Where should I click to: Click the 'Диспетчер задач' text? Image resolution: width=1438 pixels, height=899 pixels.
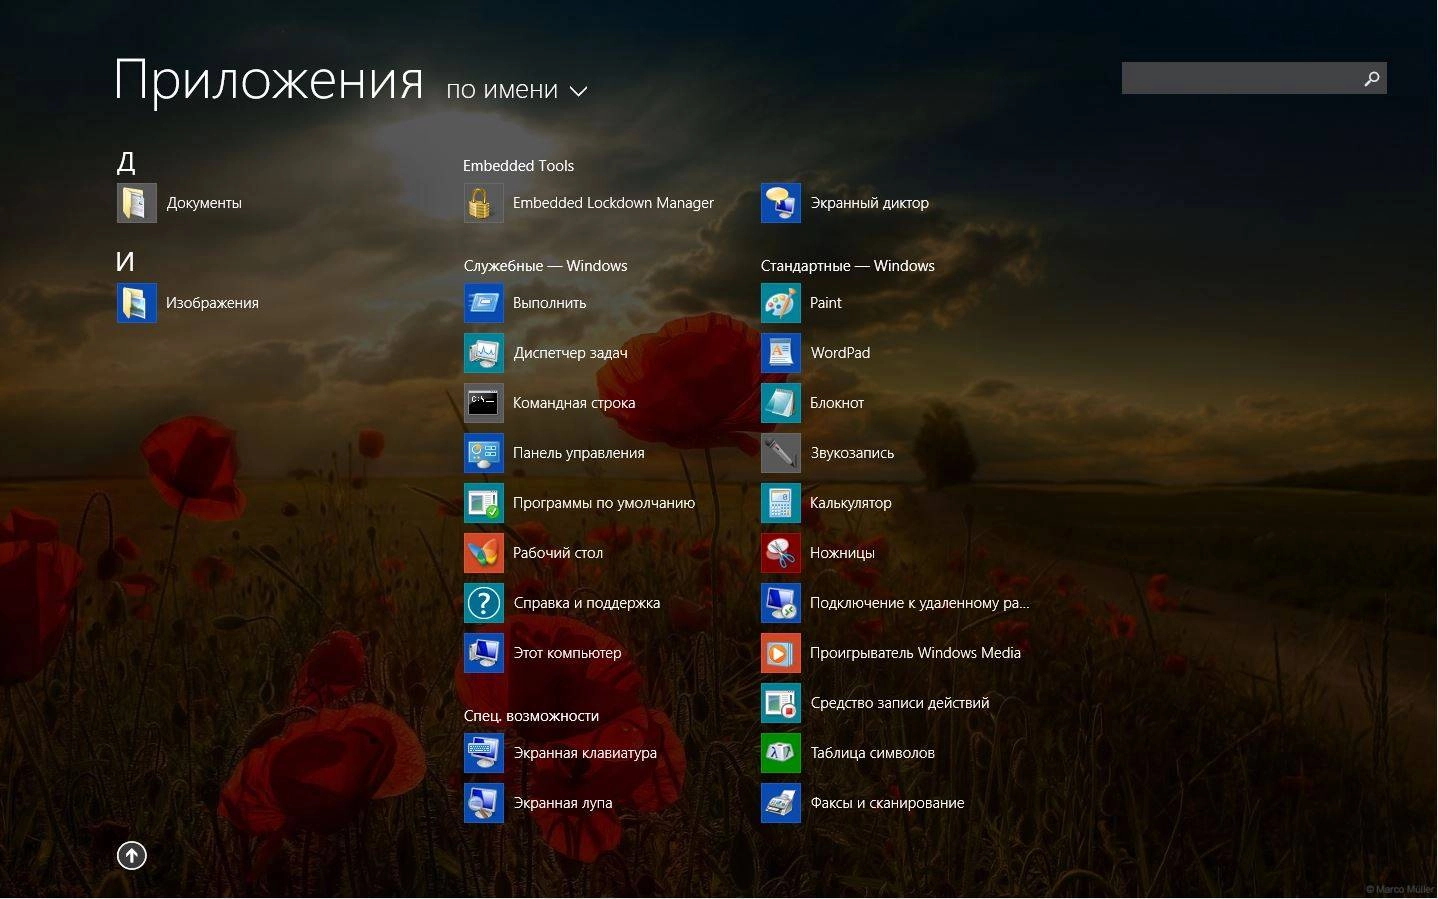click(570, 353)
